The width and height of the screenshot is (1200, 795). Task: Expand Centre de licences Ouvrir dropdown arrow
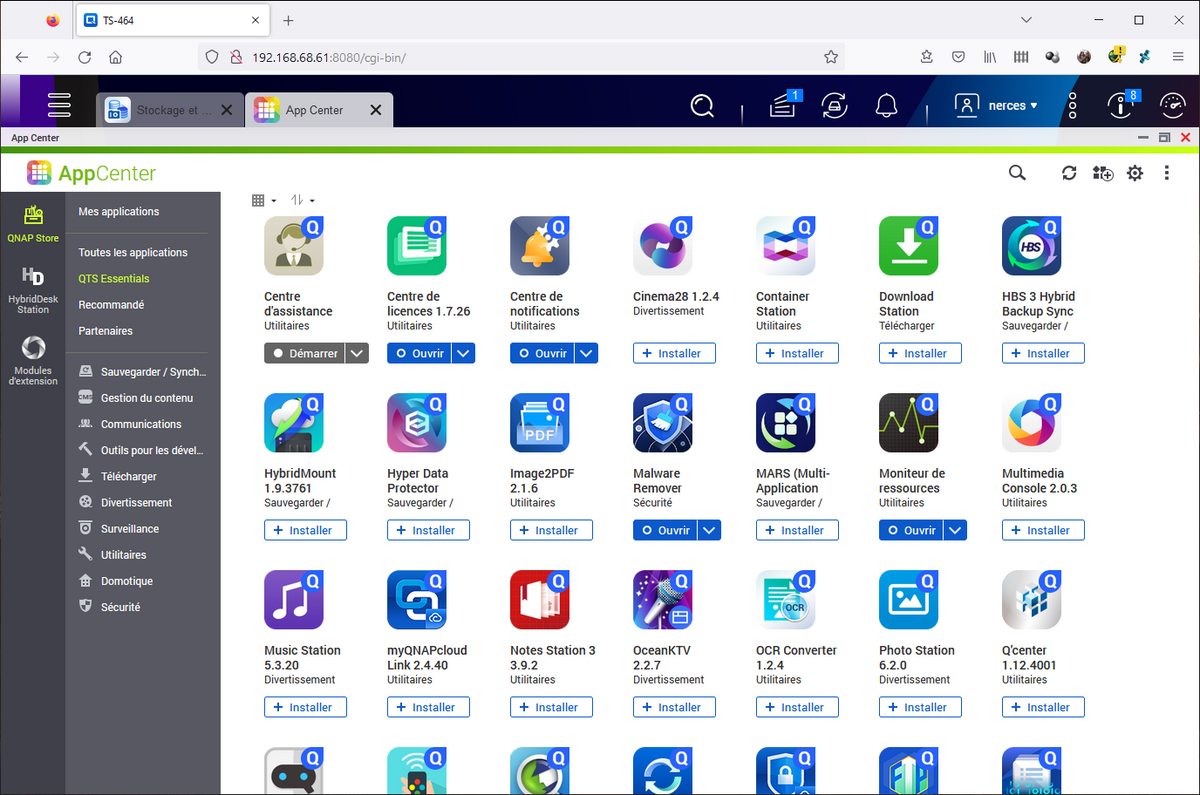463,353
